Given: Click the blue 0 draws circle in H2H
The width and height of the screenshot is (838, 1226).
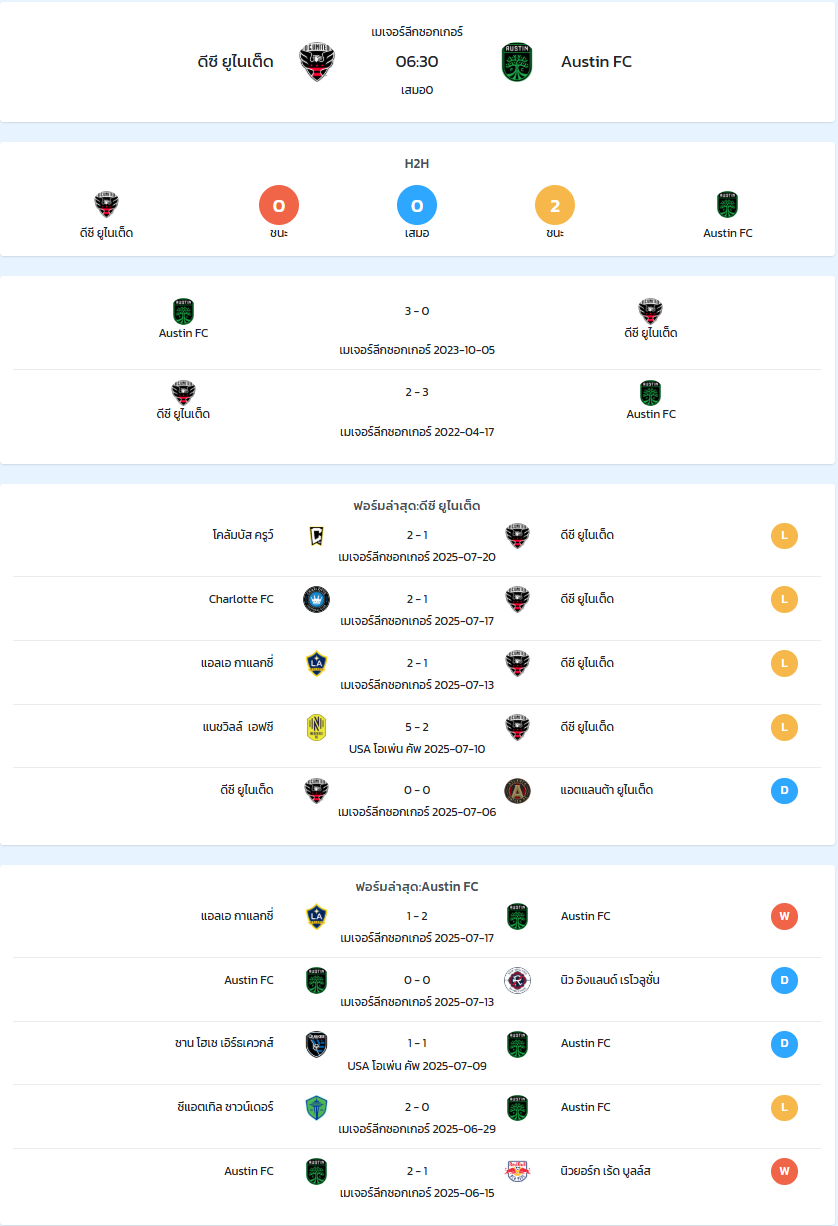Looking at the screenshot, I should click(x=417, y=206).
